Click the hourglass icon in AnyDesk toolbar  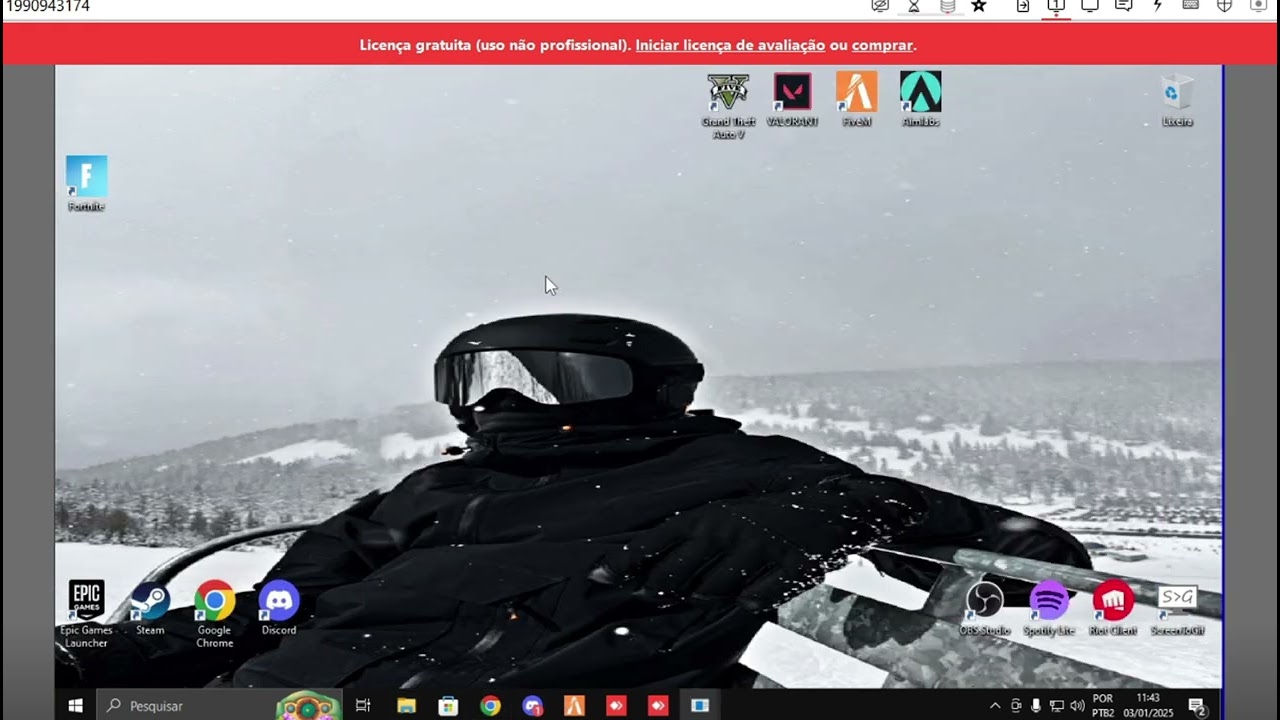(913, 6)
